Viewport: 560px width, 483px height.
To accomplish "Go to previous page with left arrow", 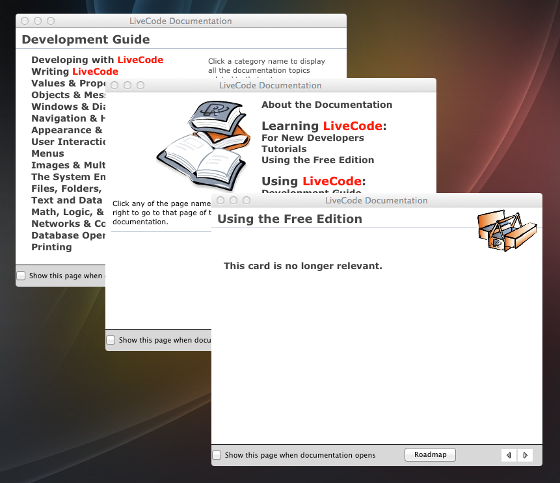I will pos(509,455).
